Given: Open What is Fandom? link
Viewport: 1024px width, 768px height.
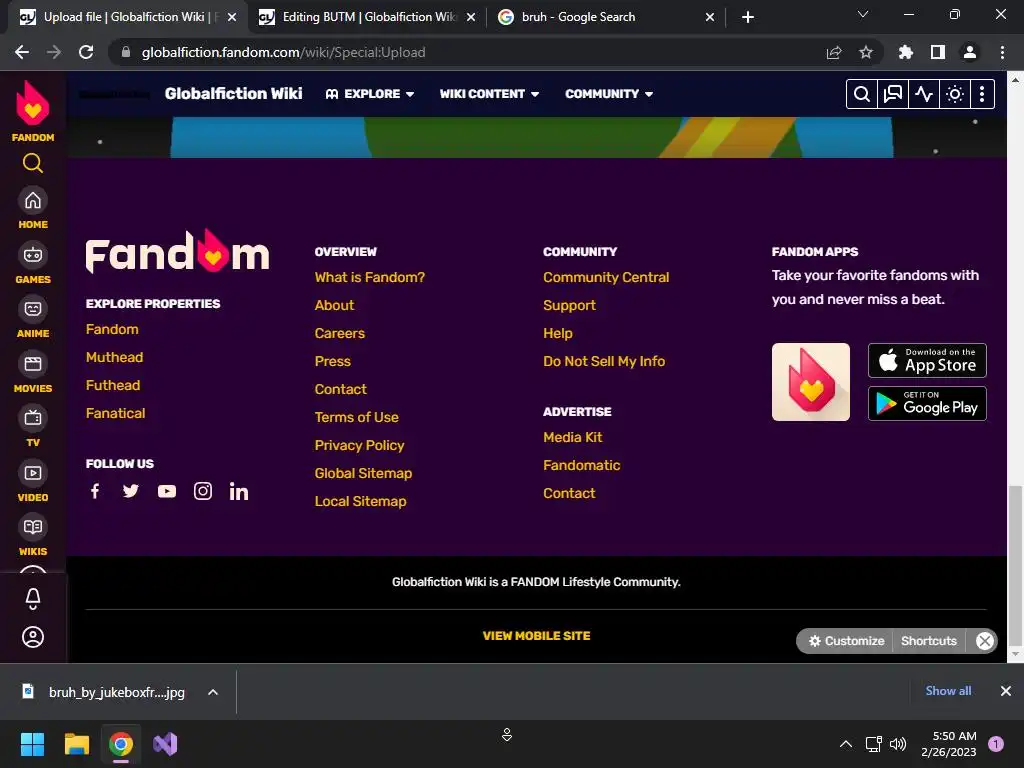Looking at the screenshot, I should [370, 278].
